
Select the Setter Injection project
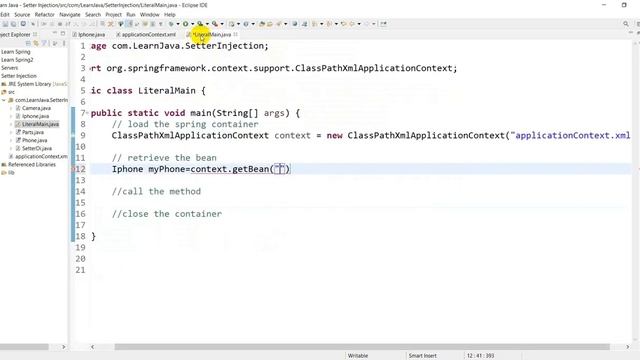coord(19,76)
